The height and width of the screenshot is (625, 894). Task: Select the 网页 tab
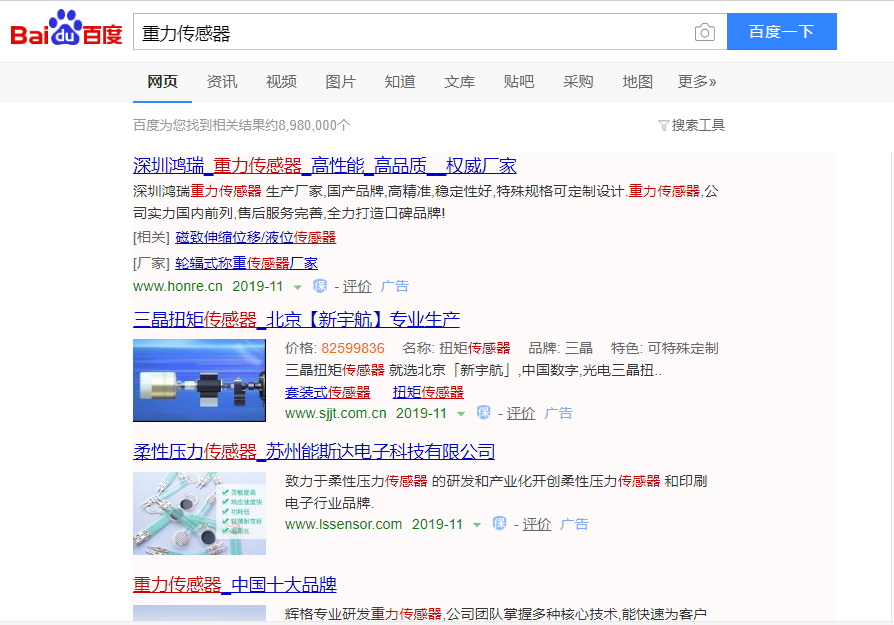click(162, 82)
